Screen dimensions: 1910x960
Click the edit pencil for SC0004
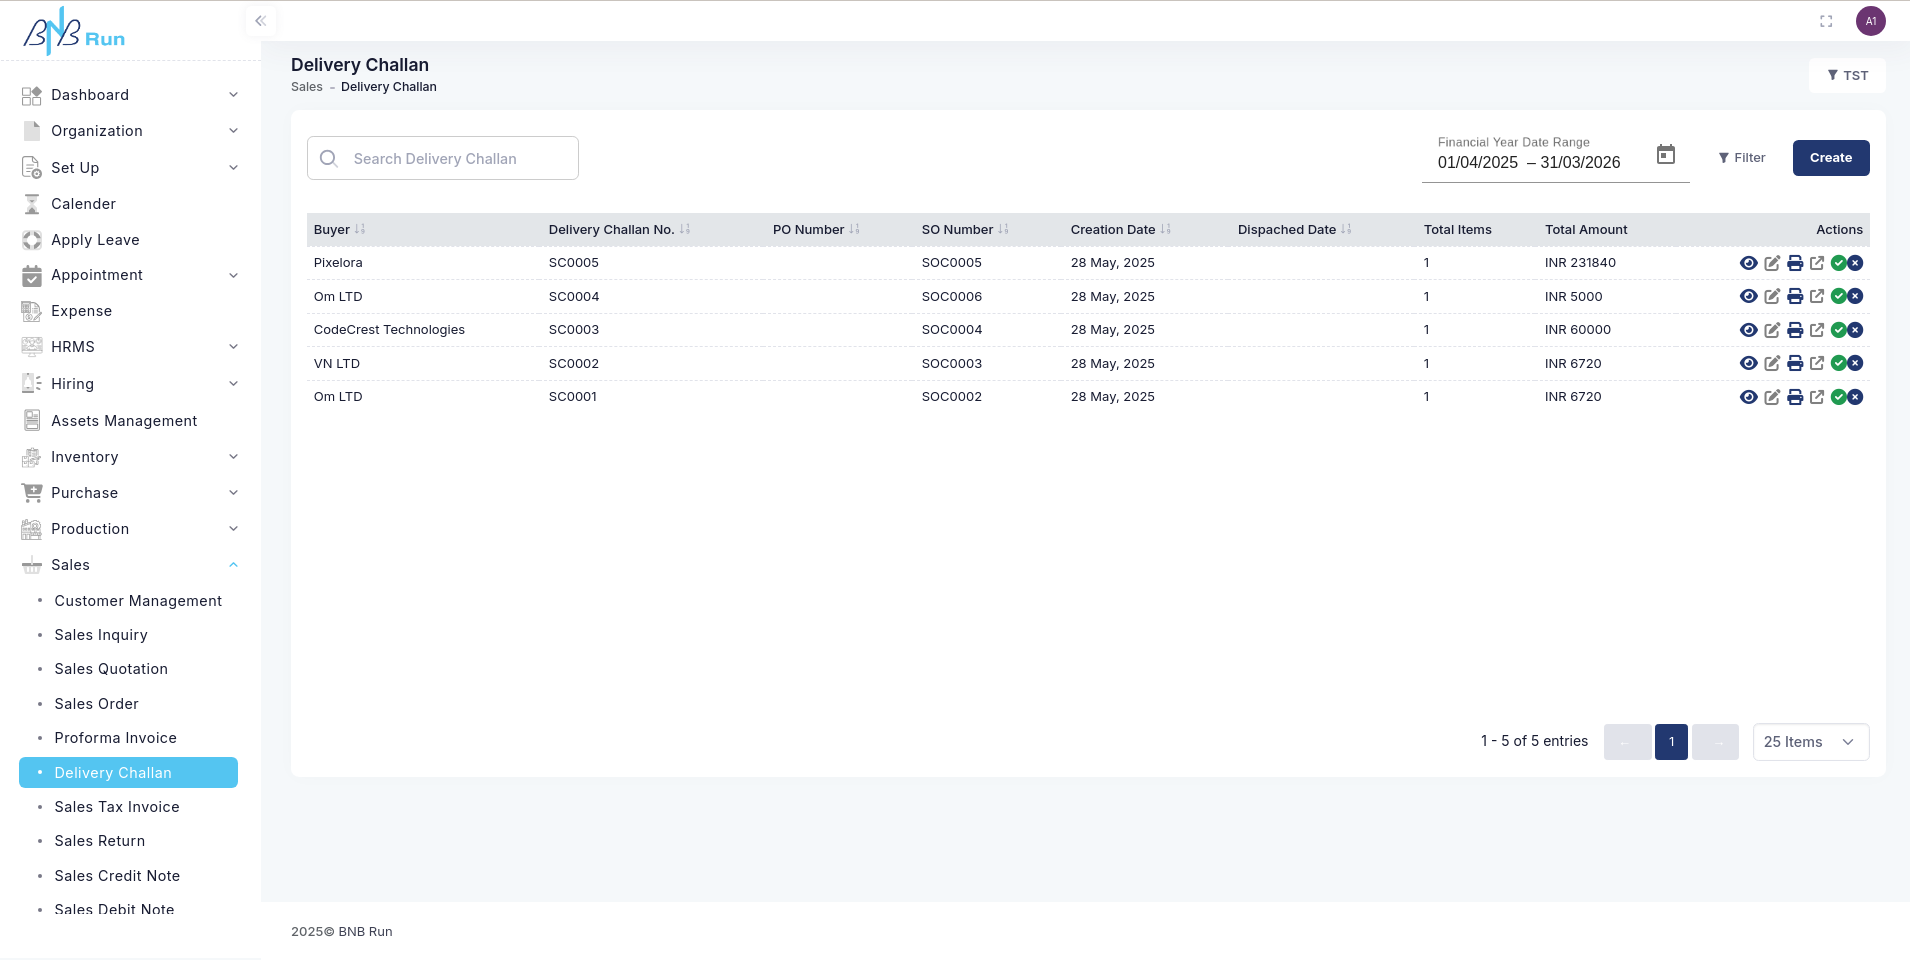click(1772, 297)
